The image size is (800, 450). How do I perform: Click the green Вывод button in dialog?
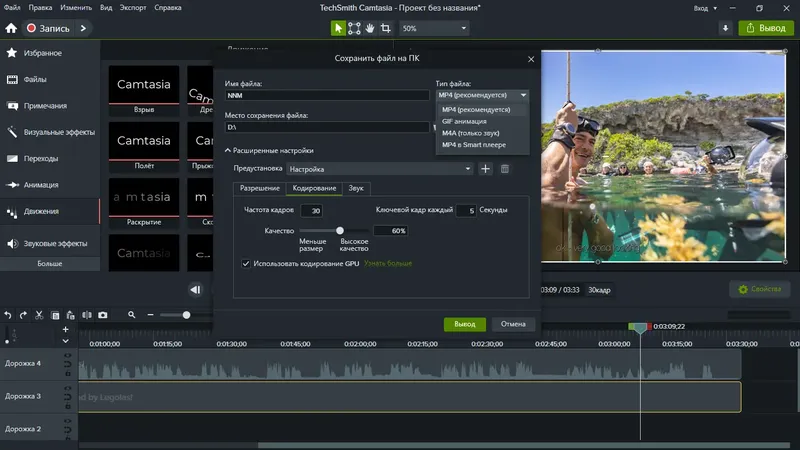click(x=464, y=324)
